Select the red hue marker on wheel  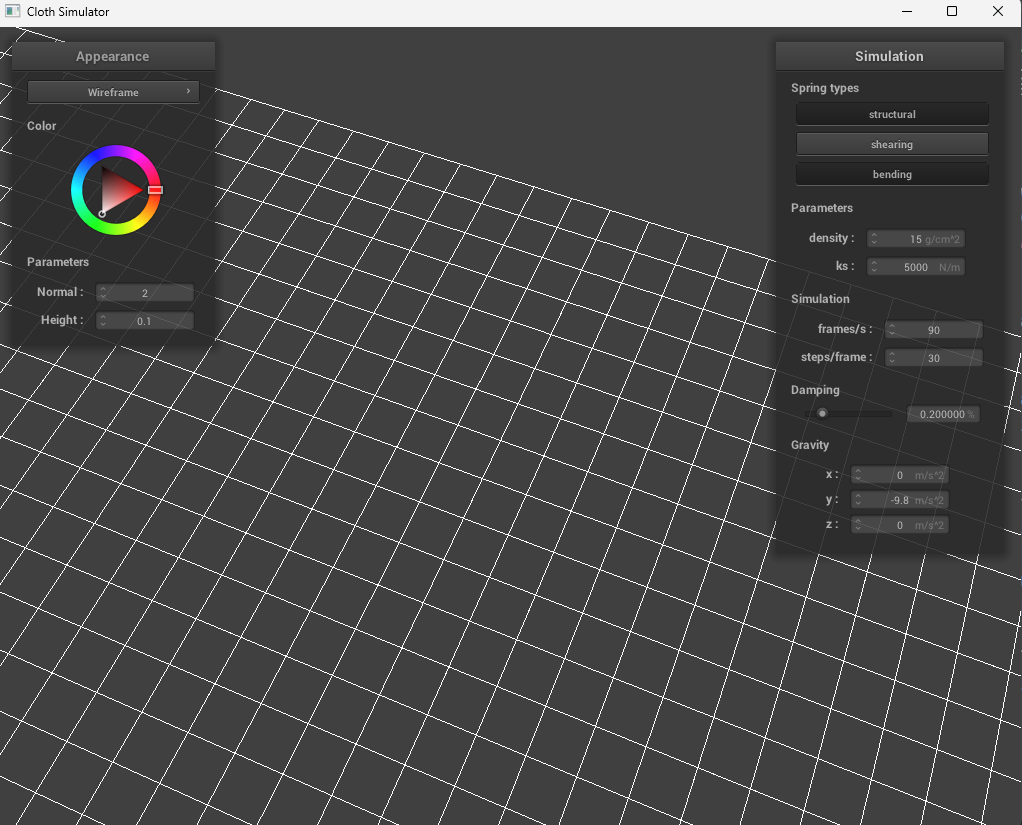pyautogui.click(x=155, y=190)
